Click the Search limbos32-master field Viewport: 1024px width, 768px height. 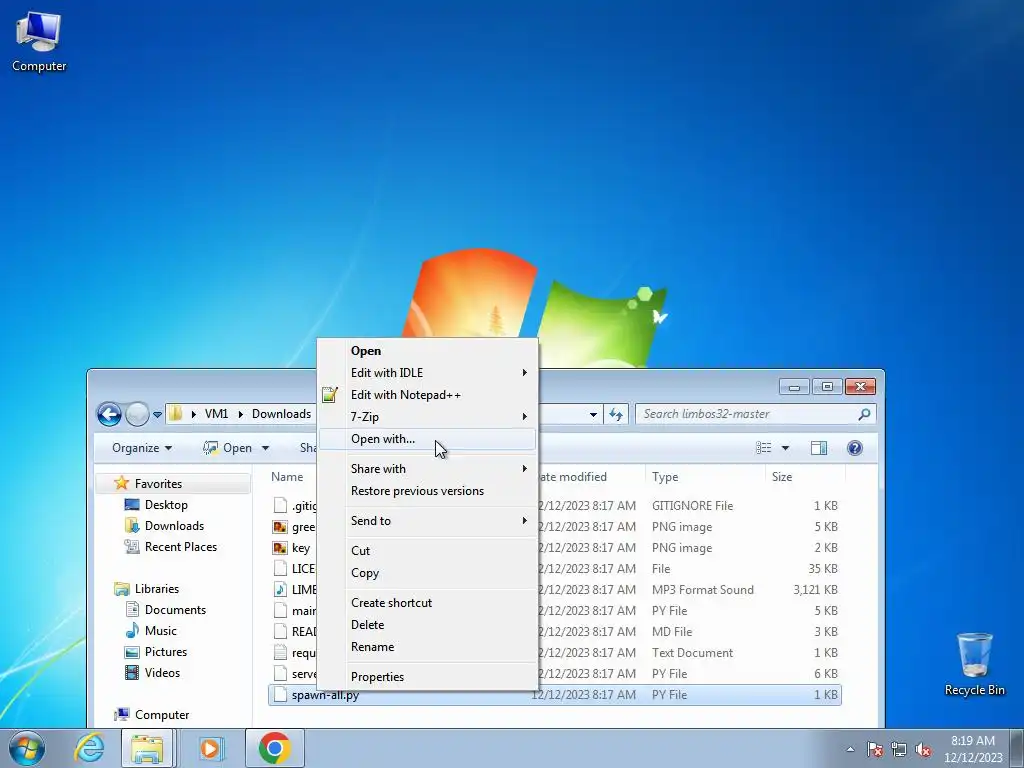pyautogui.click(x=756, y=414)
